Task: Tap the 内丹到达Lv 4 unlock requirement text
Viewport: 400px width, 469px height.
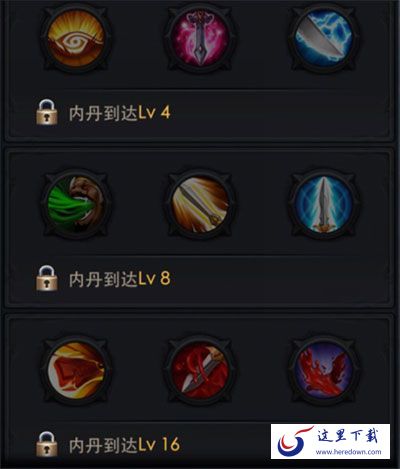Action: pyautogui.click(x=119, y=113)
